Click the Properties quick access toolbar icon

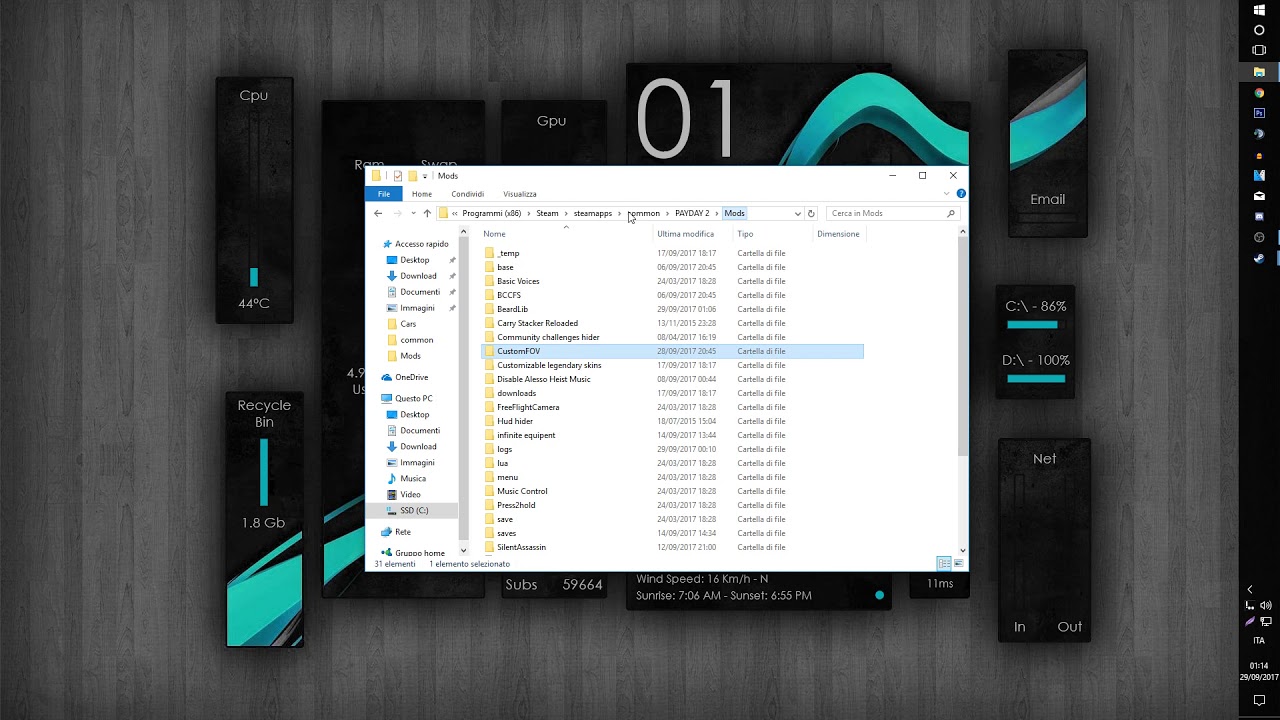click(x=397, y=176)
